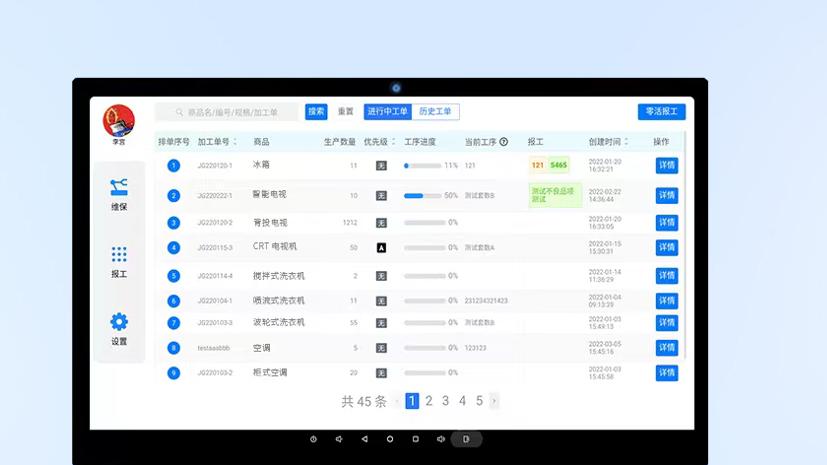Open 详情 for 背投电视 row

(x=667, y=222)
